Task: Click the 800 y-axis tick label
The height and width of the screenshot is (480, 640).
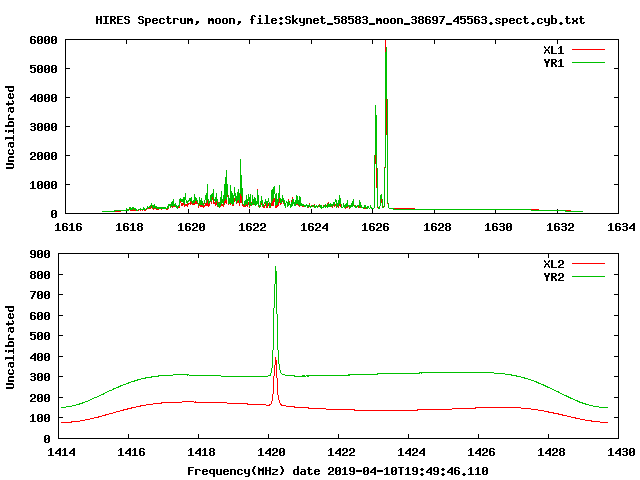Action: [x=40, y=275]
